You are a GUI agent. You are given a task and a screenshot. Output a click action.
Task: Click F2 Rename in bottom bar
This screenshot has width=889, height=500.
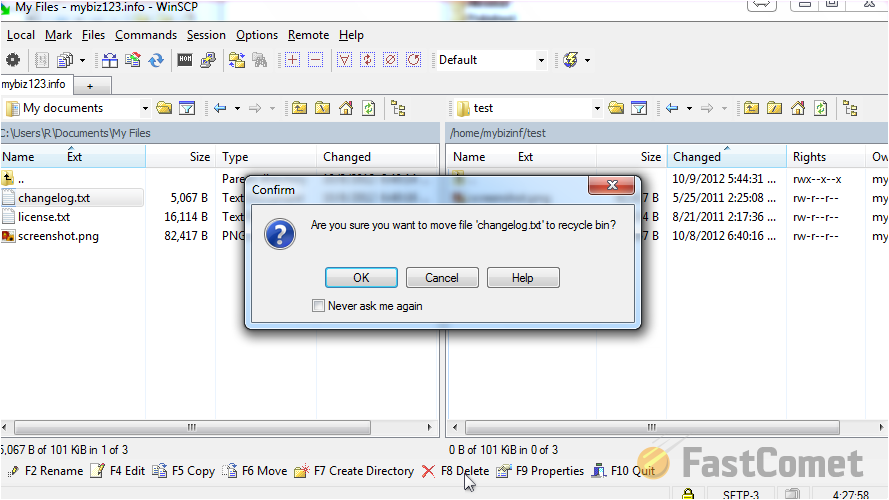click(45, 471)
